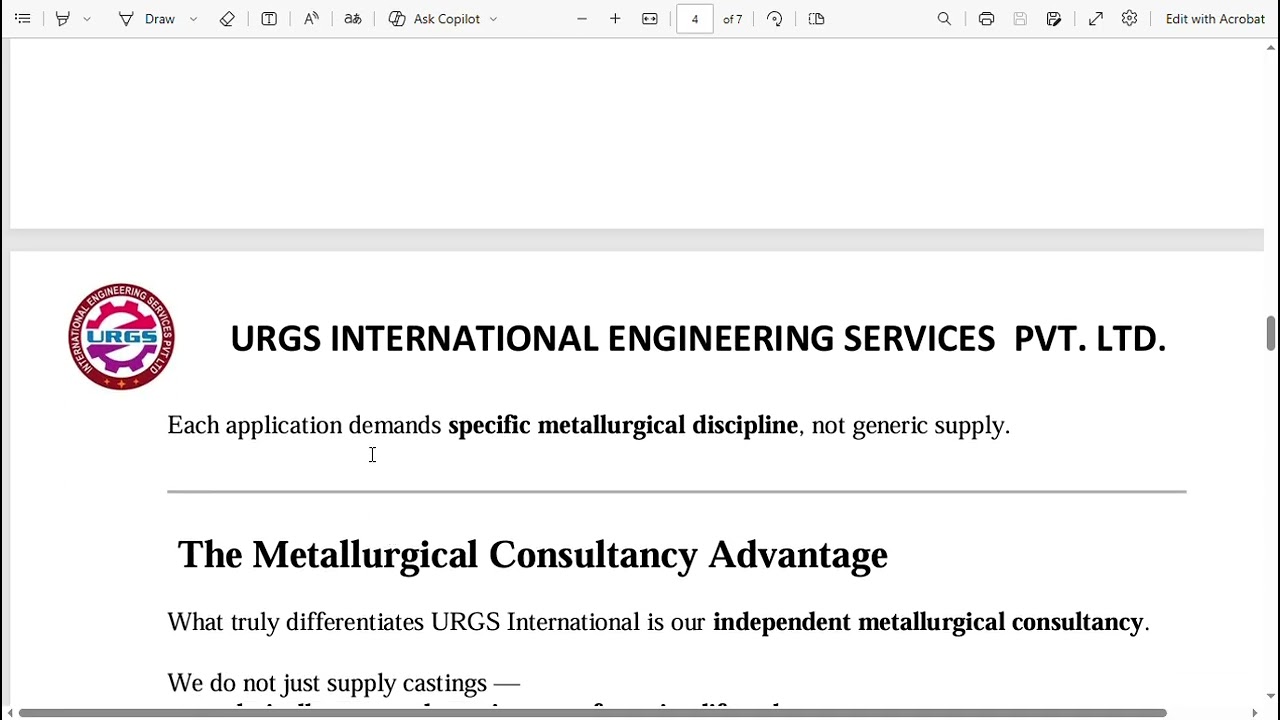Toggle fit to width view

(x=650, y=19)
